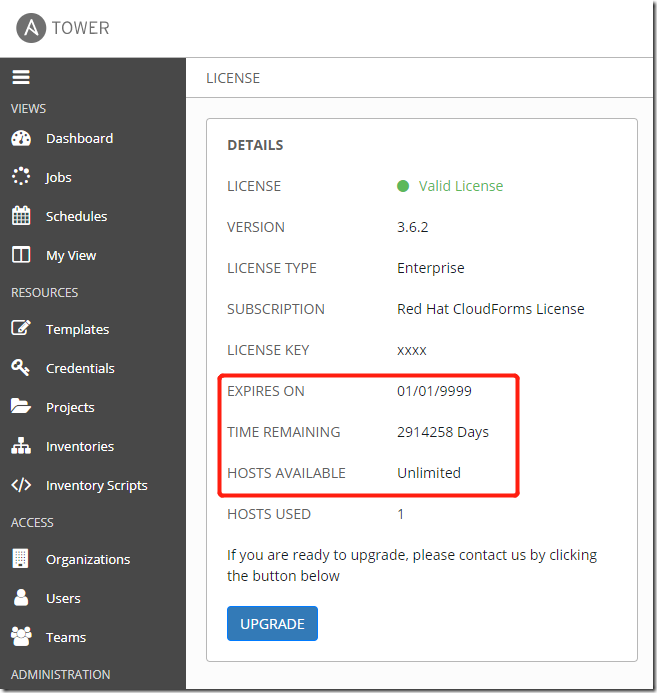Select the version value 3.6.2

point(413,227)
